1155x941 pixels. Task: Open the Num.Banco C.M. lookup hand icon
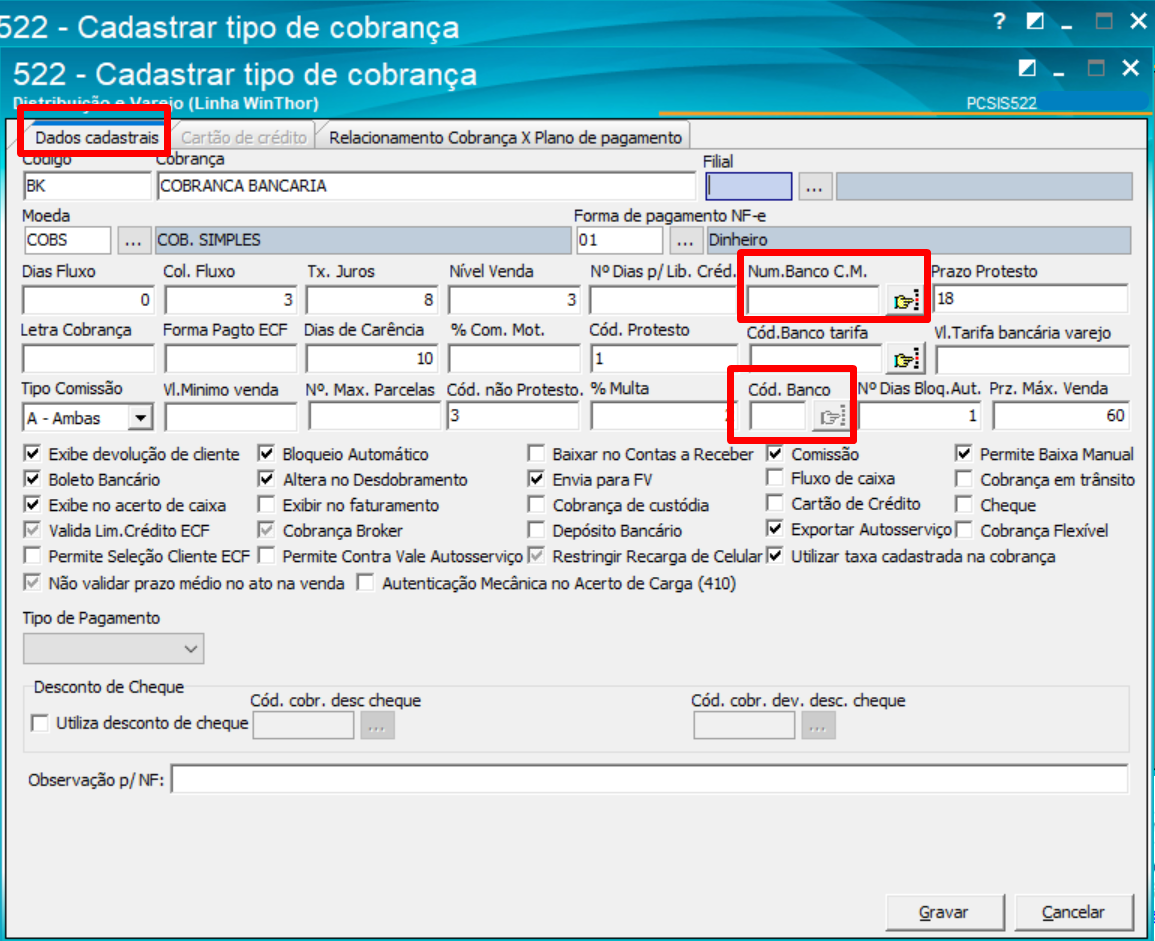tap(905, 300)
